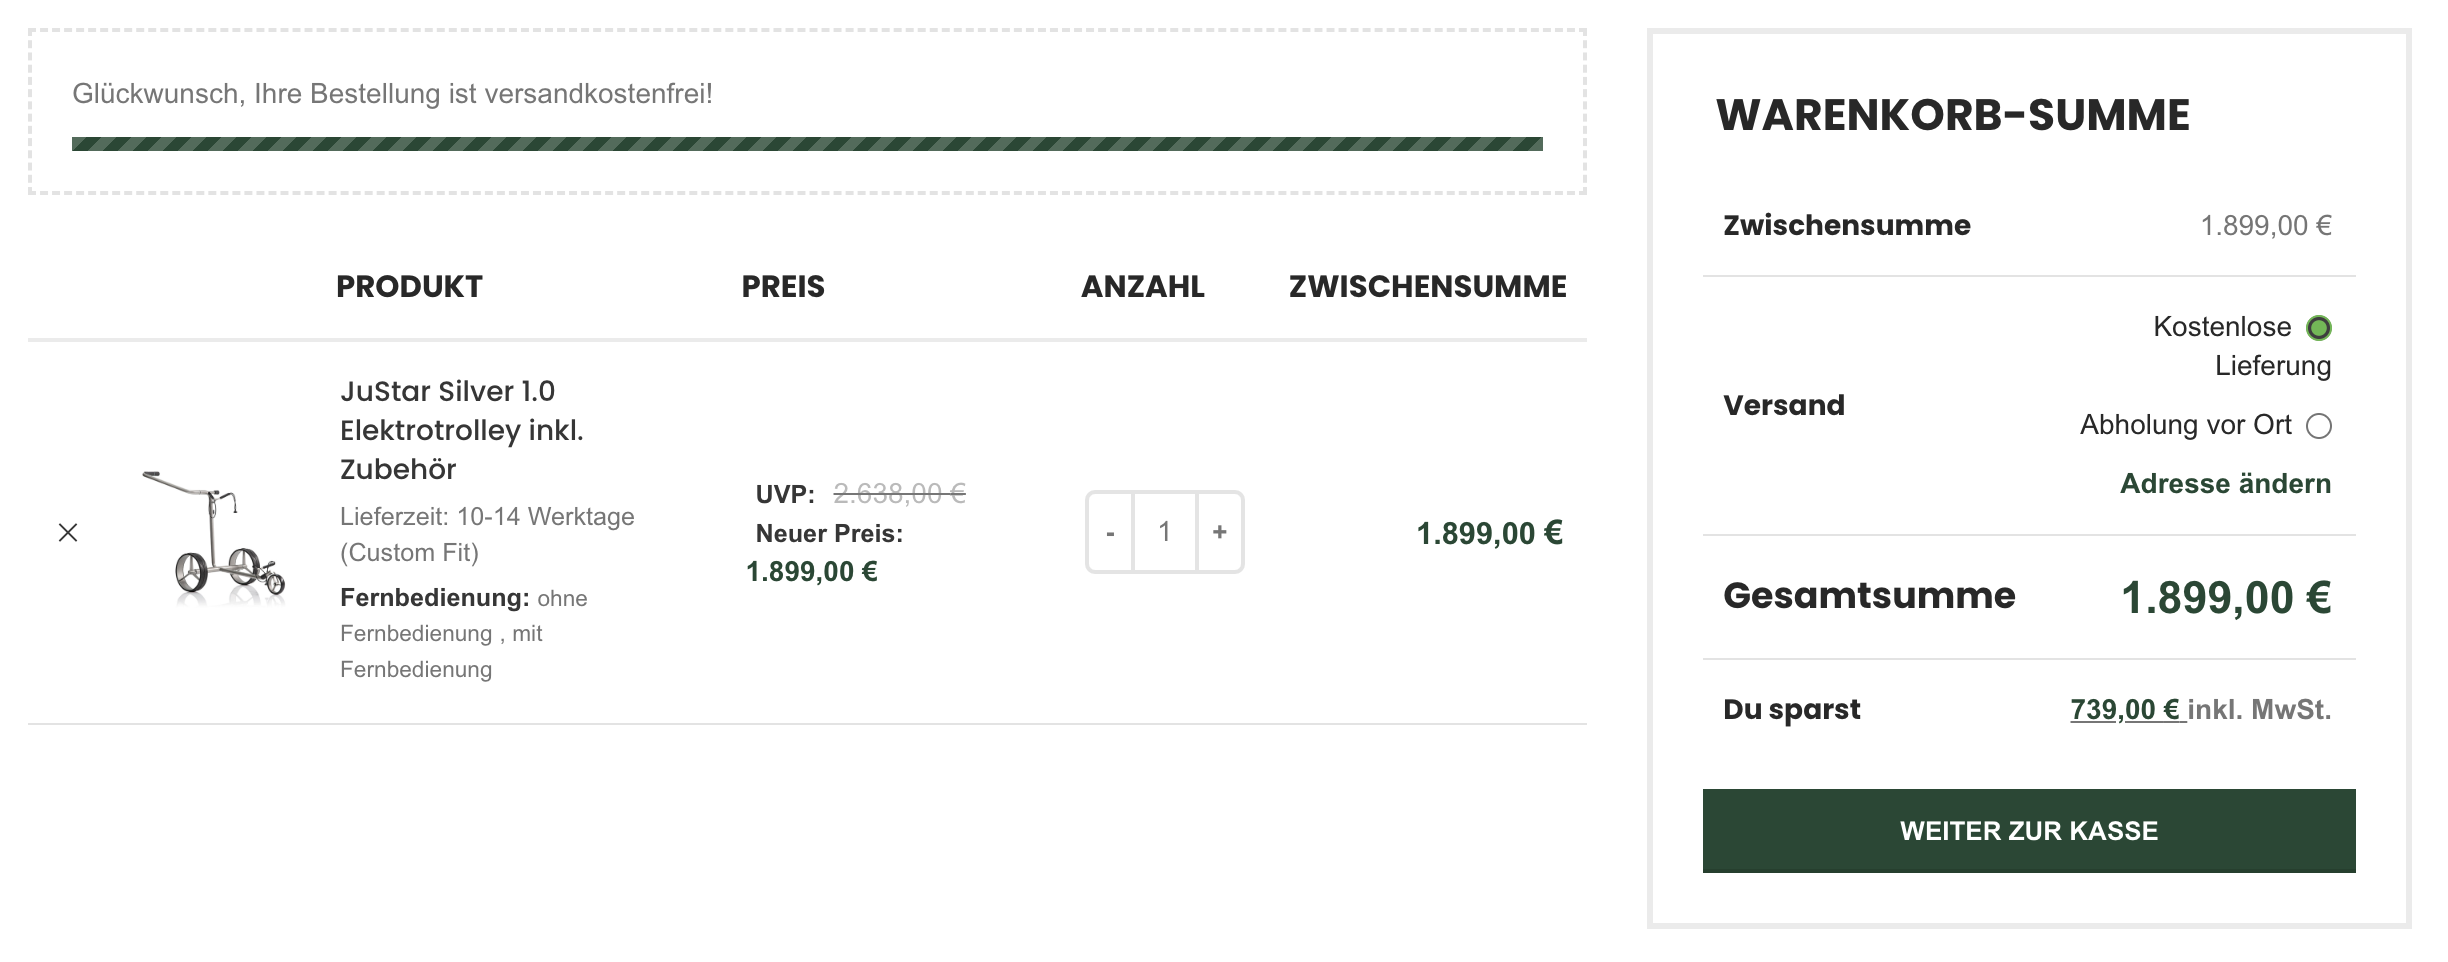Viewport: 2448px width, 962px height.
Task: Click the minus quantity button
Action: point(1110,532)
